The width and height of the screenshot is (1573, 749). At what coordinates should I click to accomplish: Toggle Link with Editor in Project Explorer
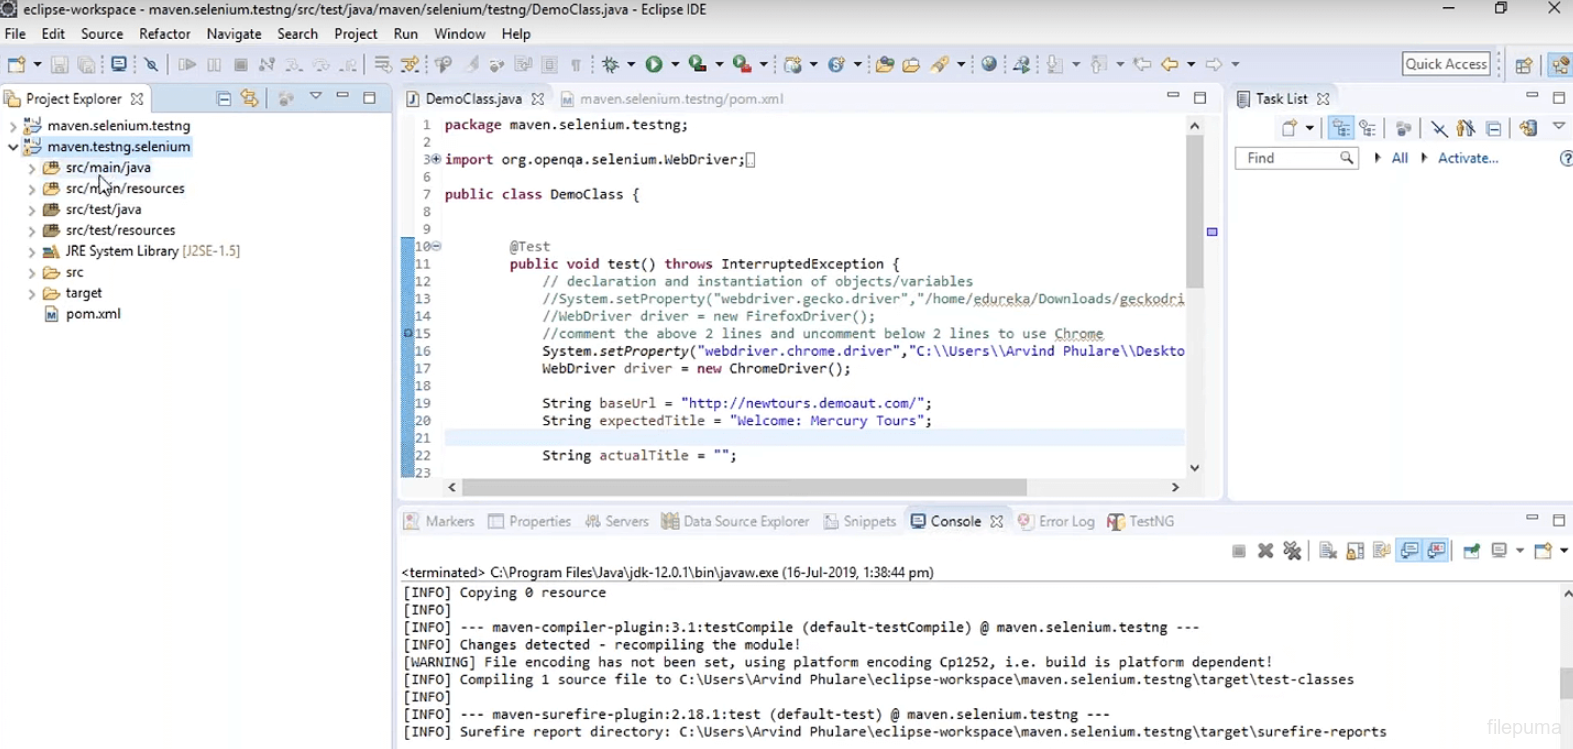(250, 98)
